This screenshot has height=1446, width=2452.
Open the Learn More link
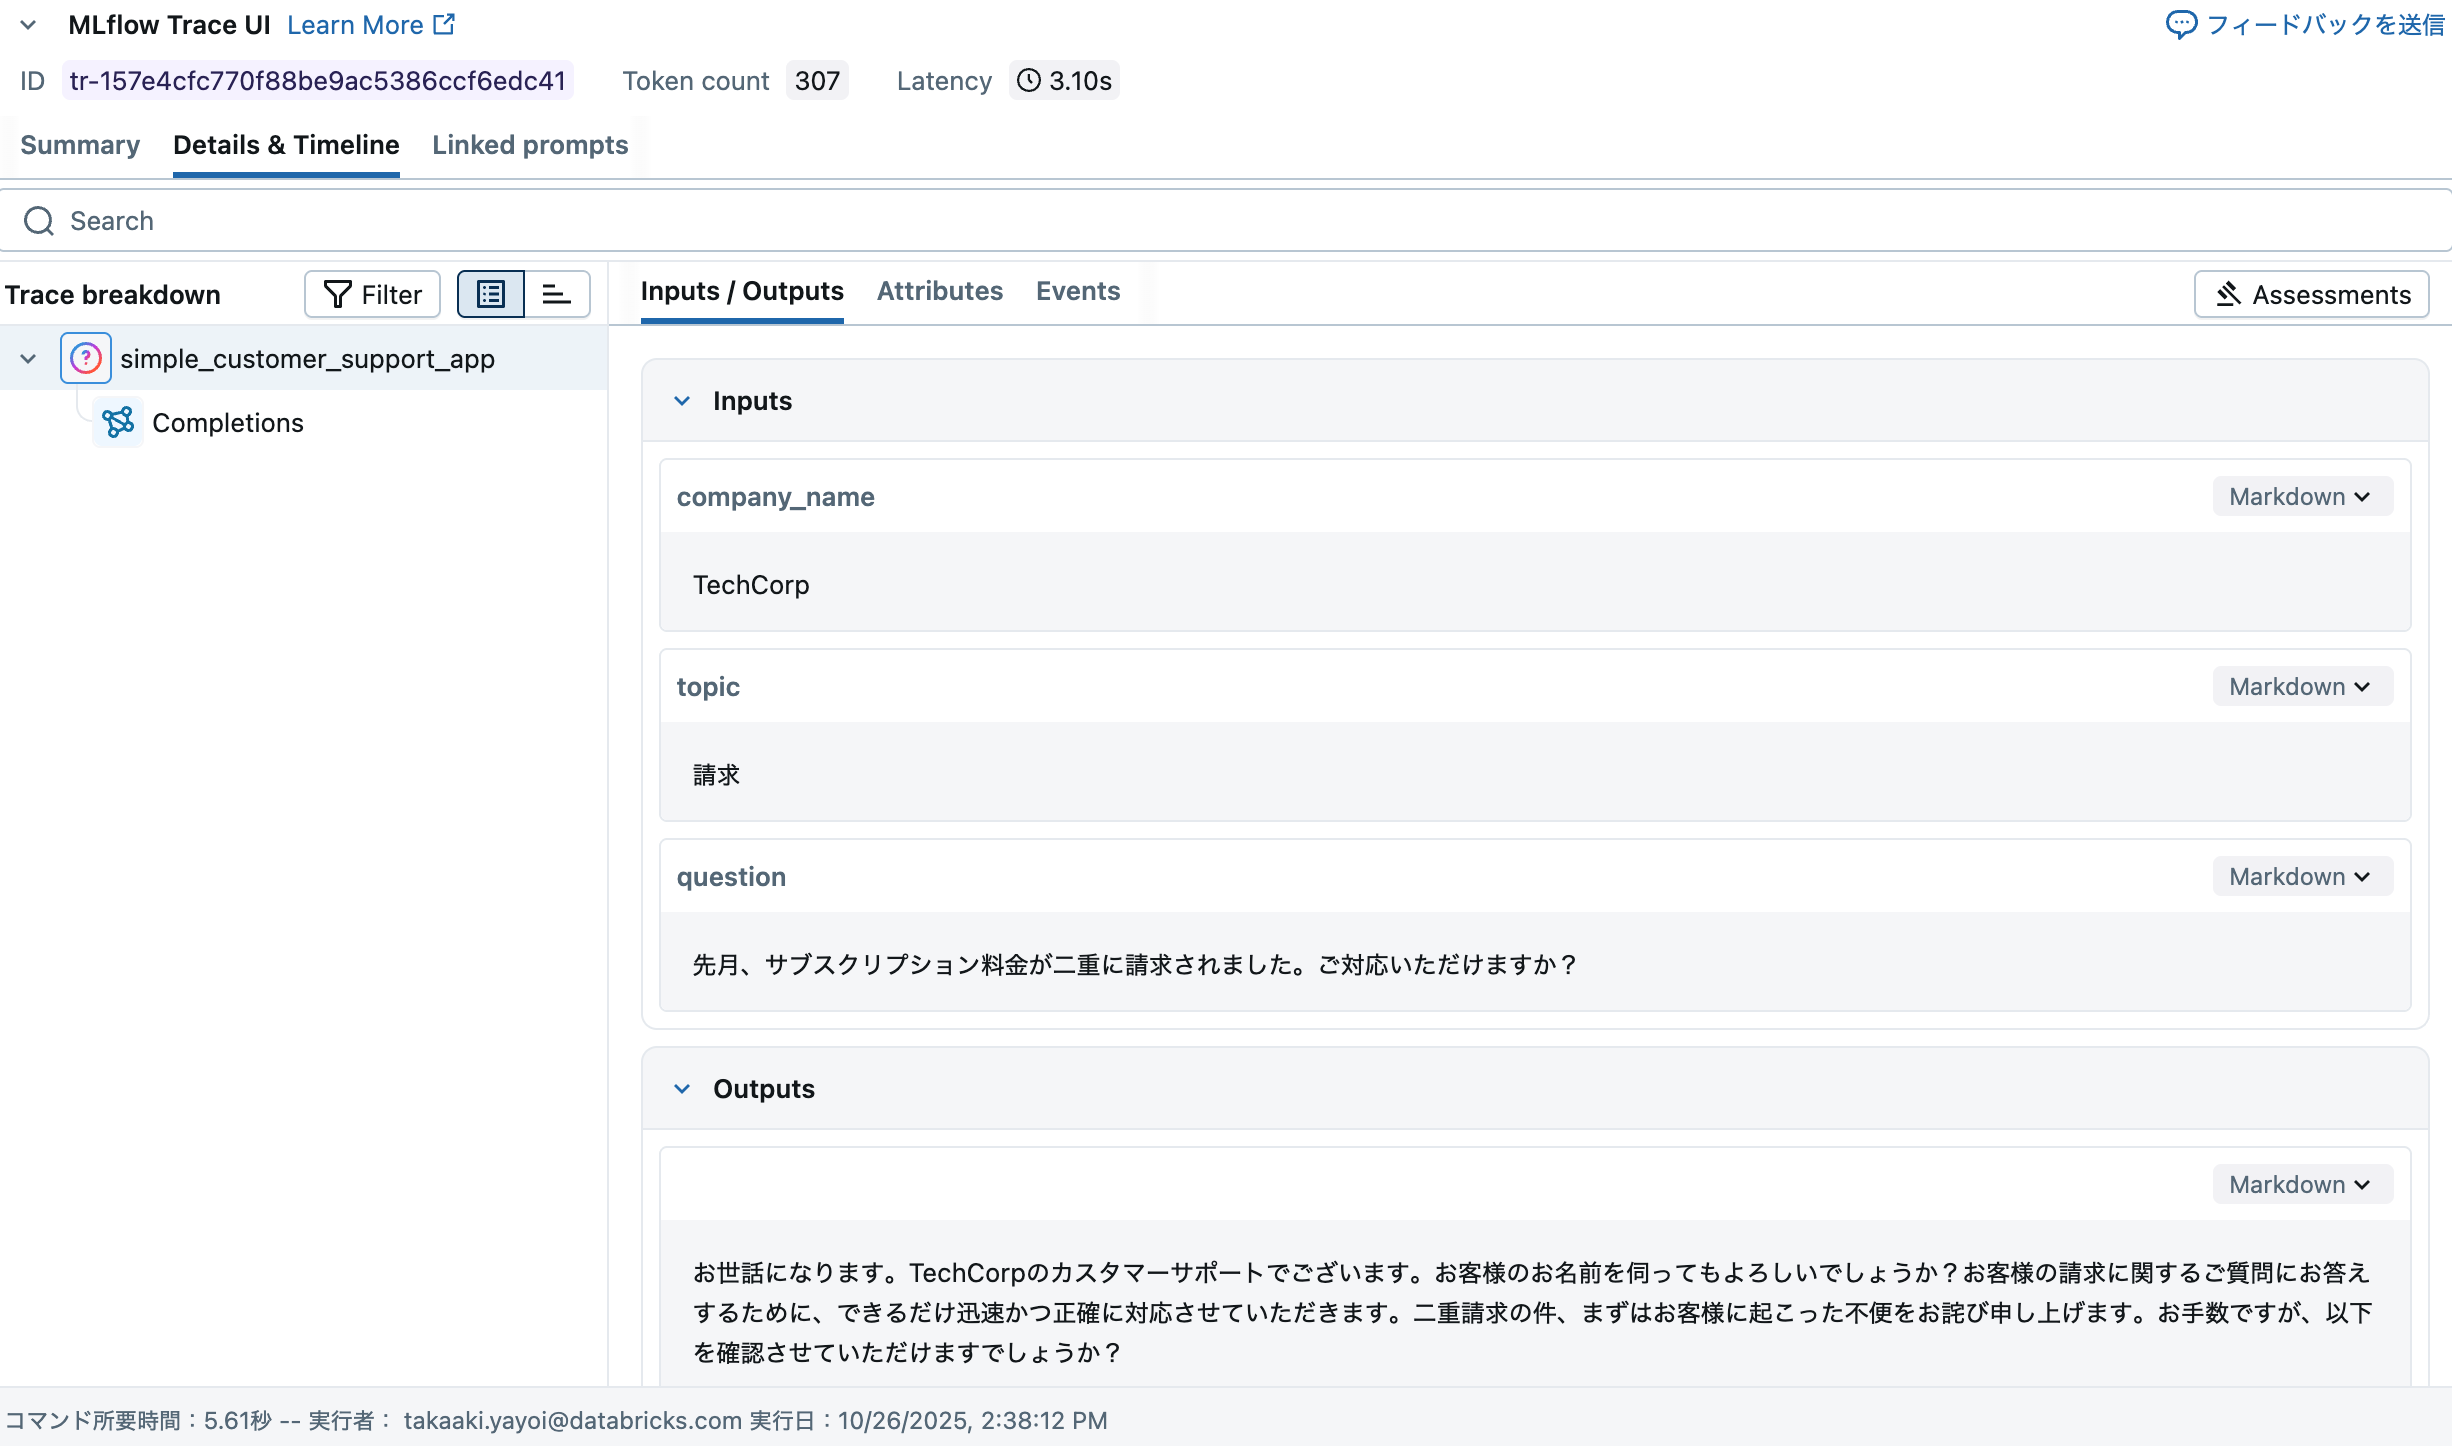click(x=357, y=24)
